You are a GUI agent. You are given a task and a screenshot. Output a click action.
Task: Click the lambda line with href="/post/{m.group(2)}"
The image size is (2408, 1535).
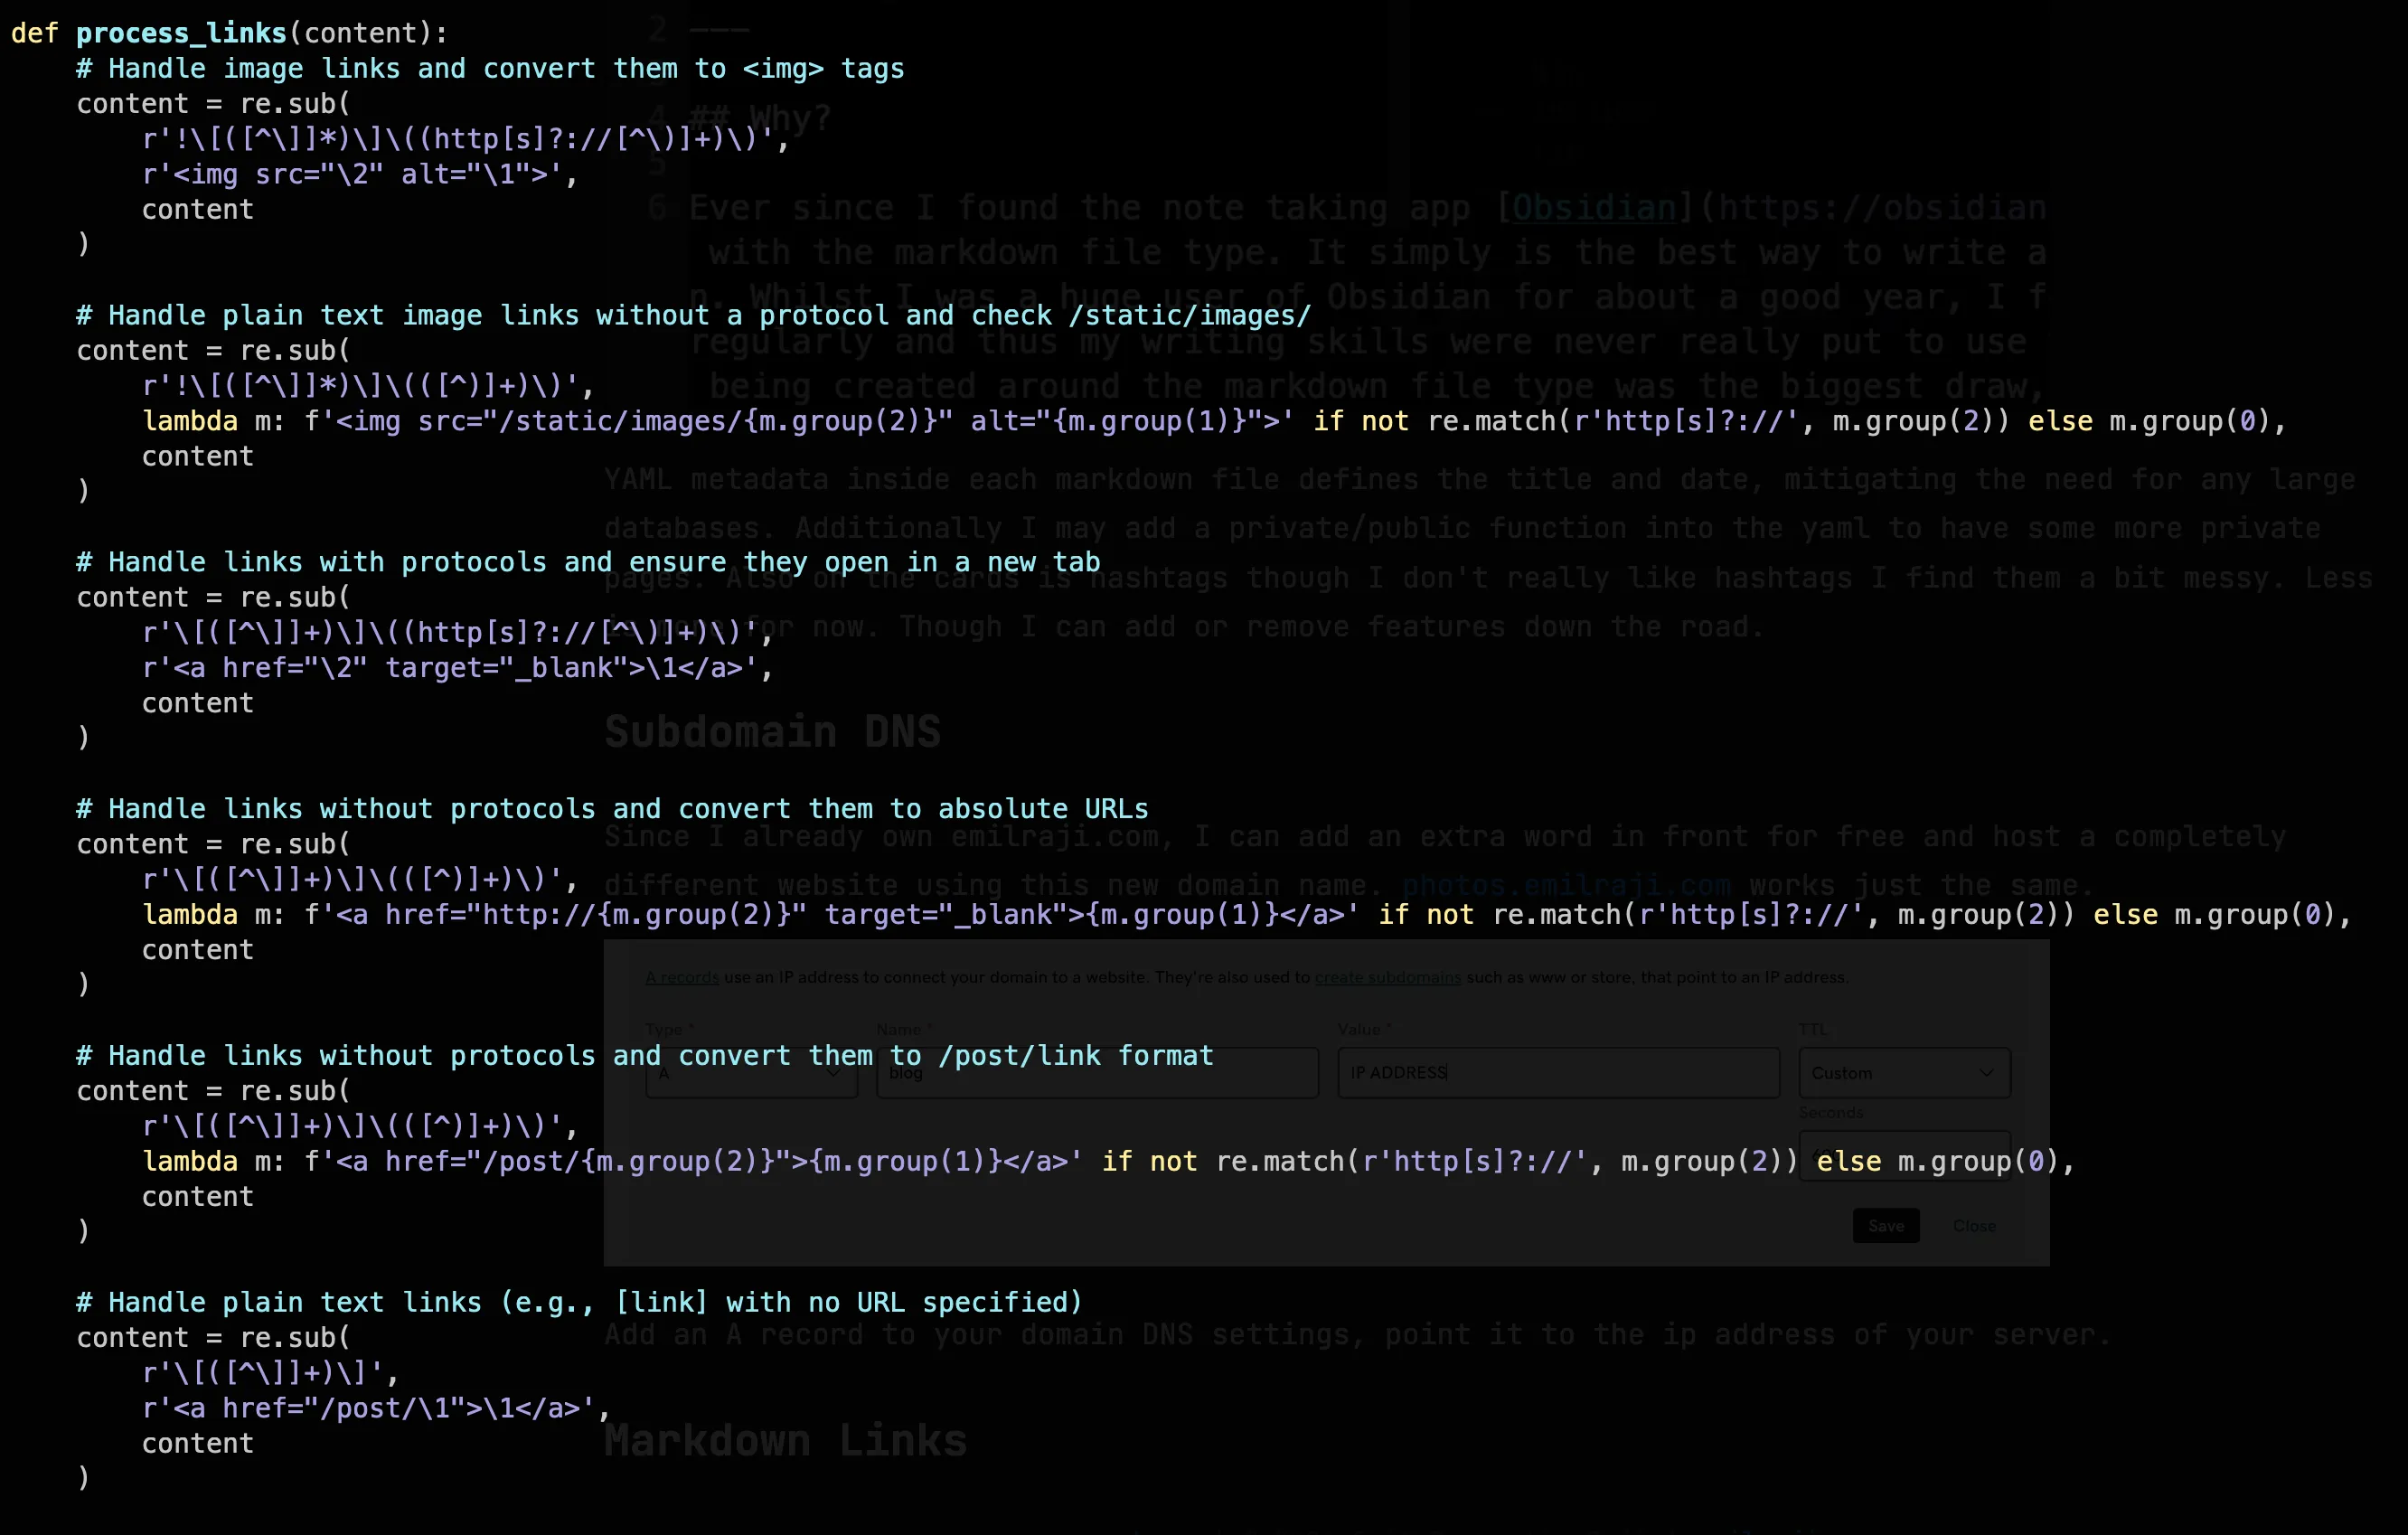[x=1109, y=1161]
